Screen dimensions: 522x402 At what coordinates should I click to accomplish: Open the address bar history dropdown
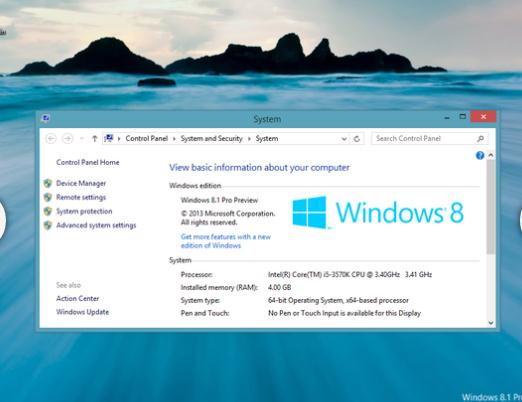point(344,139)
